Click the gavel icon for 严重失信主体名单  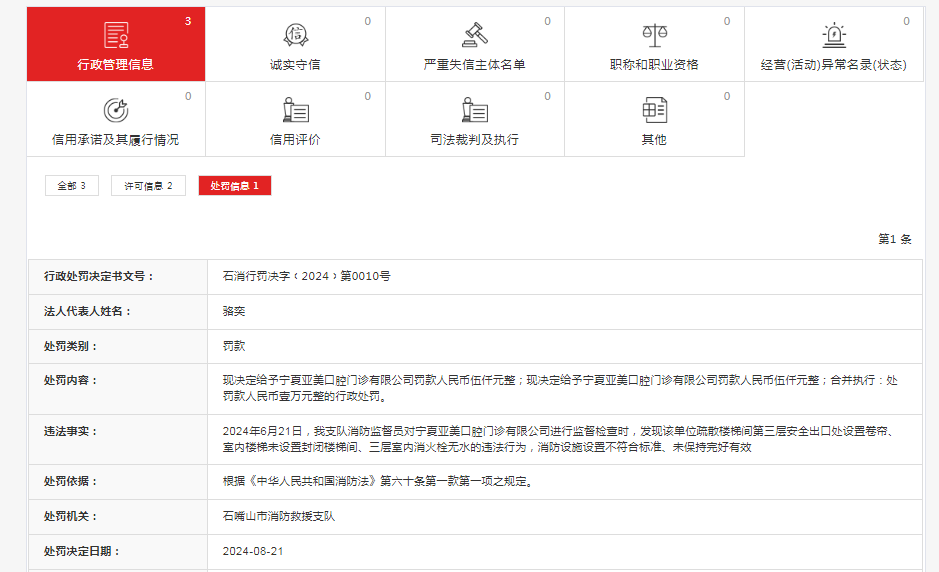coord(475,35)
